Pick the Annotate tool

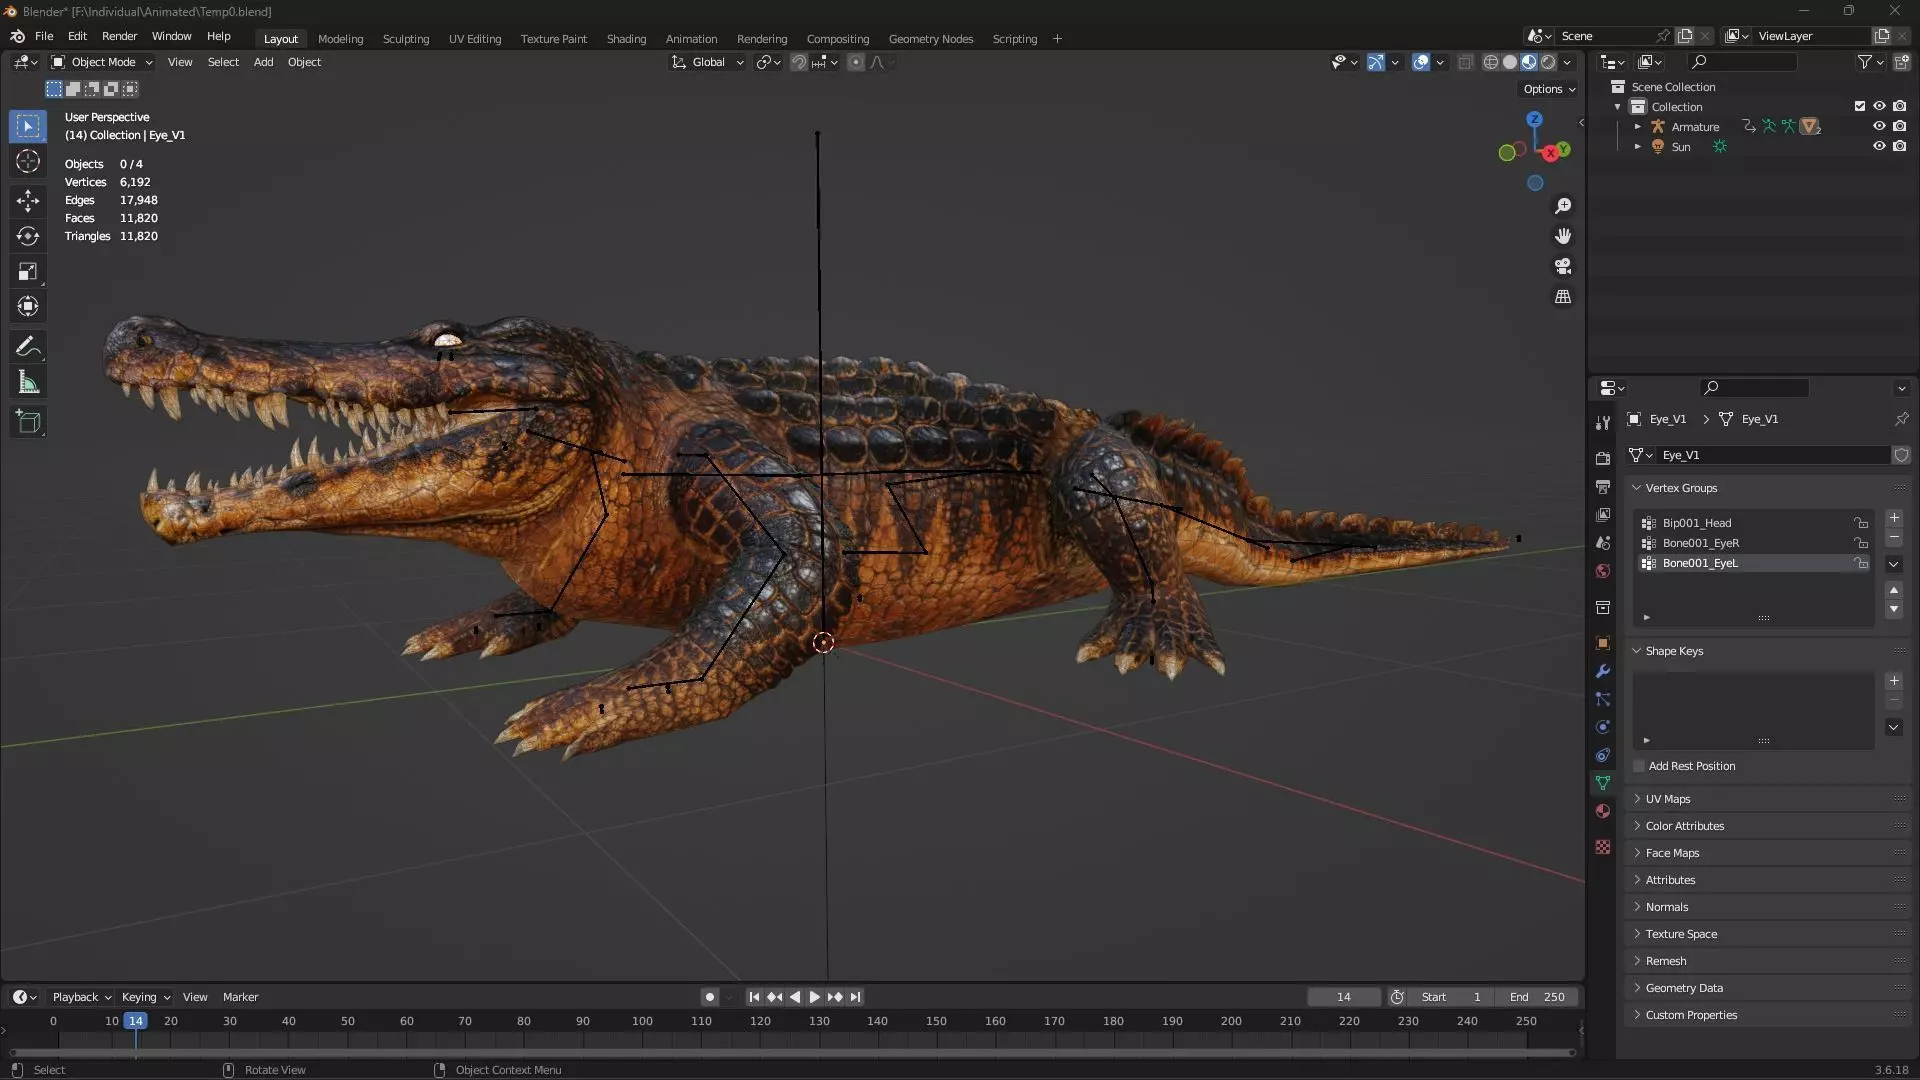(28, 347)
